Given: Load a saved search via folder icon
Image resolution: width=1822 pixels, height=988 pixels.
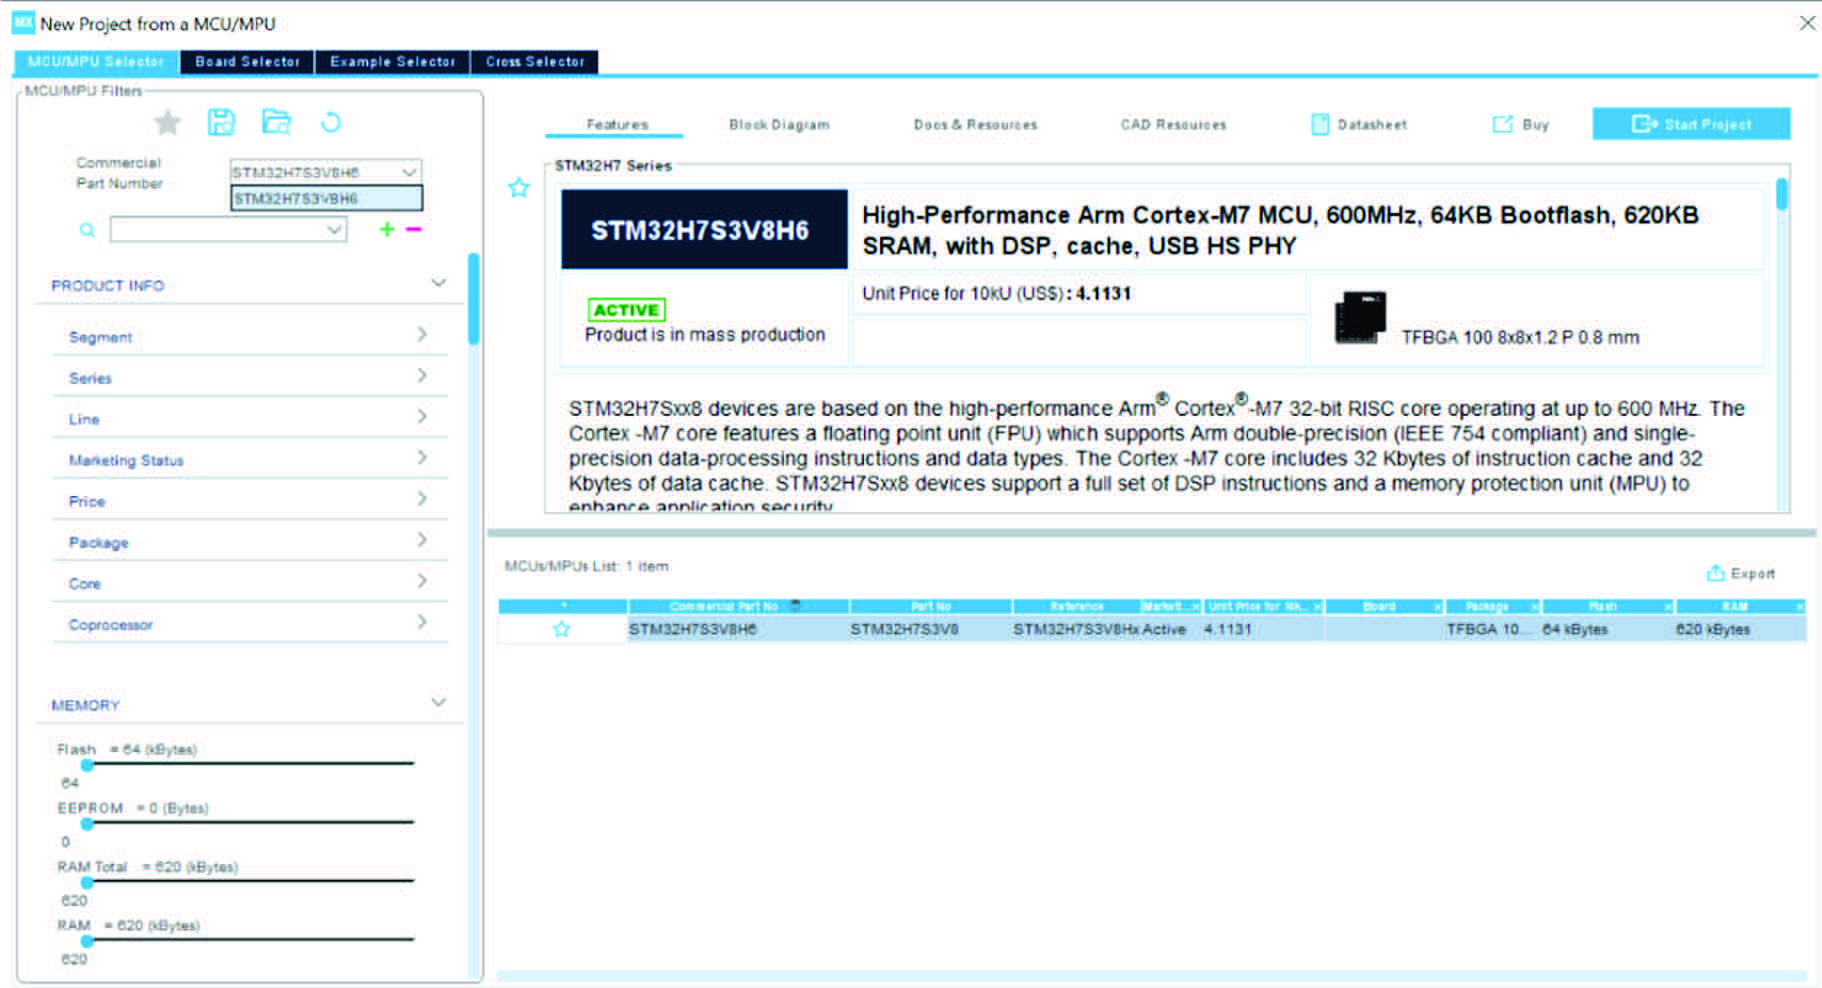Looking at the screenshot, I should click(276, 122).
